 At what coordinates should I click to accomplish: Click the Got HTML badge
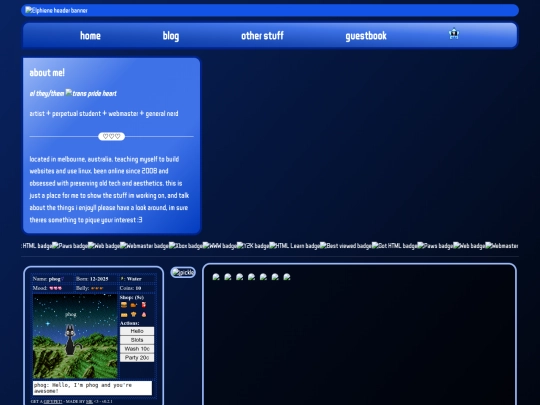tap(394, 246)
